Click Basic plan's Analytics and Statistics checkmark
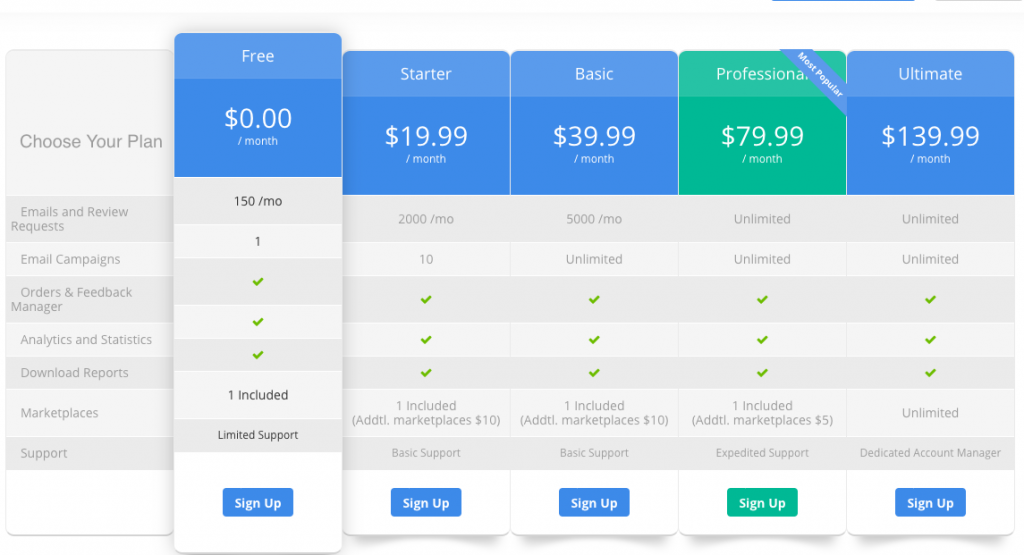The width and height of the screenshot is (1024, 555). 594,340
